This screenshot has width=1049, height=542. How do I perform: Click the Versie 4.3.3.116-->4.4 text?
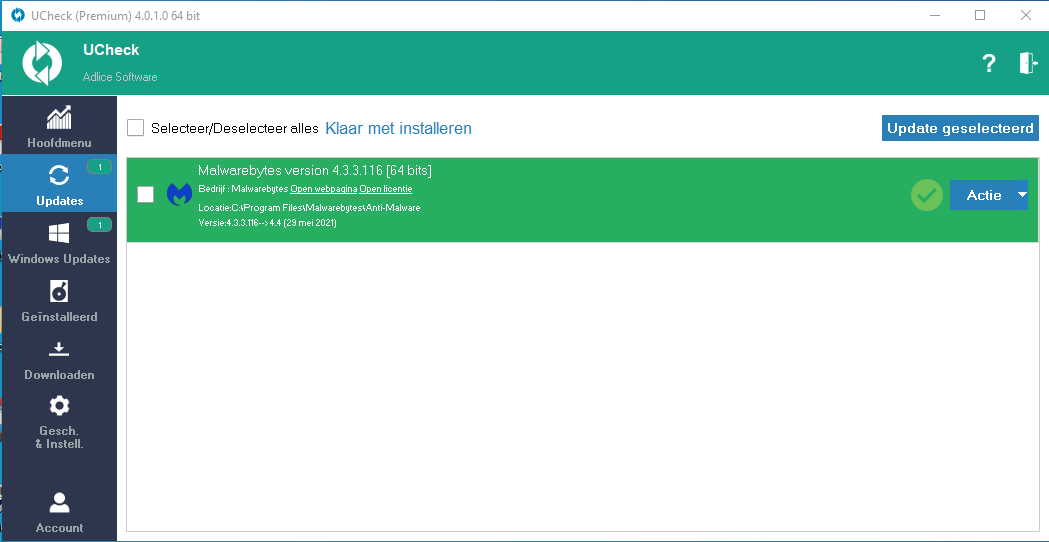[268, 223]
